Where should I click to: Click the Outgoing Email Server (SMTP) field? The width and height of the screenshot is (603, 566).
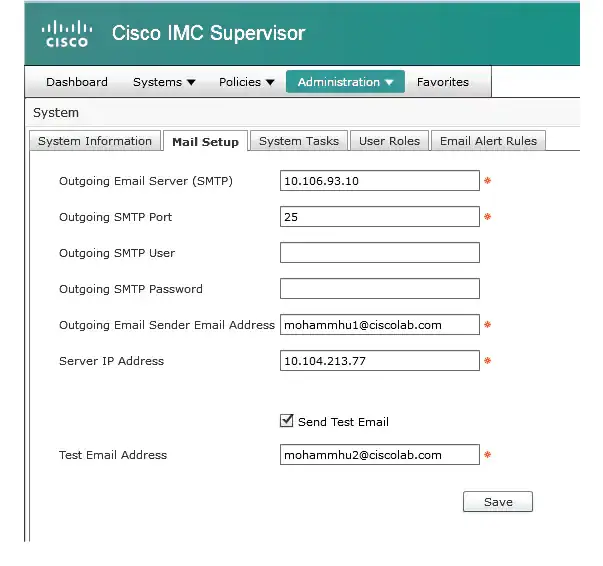(x=380, y=181)
